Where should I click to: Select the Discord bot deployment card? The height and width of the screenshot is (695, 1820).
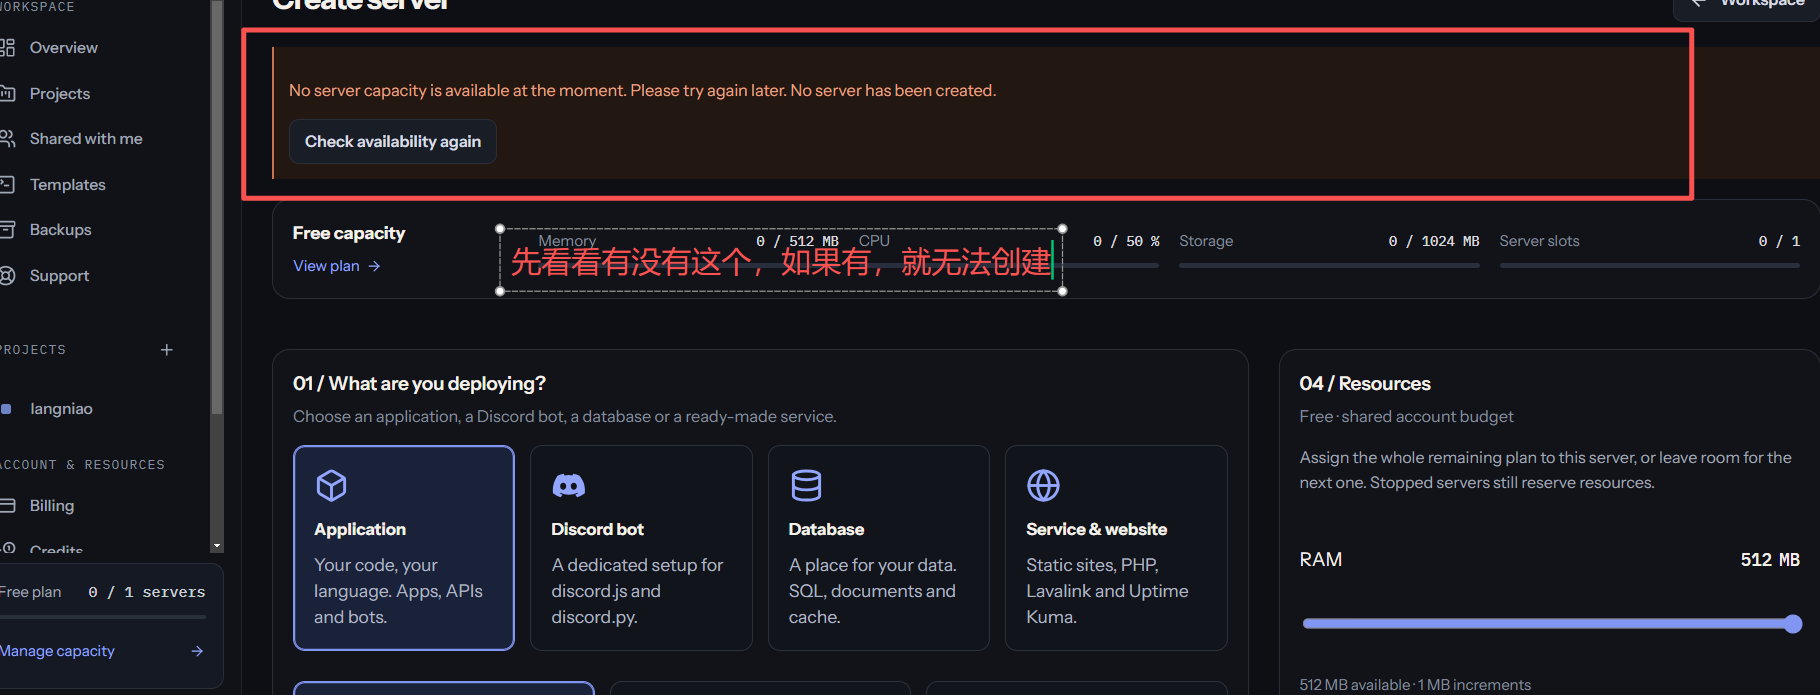pyautogui.click(x=641, y=548)
